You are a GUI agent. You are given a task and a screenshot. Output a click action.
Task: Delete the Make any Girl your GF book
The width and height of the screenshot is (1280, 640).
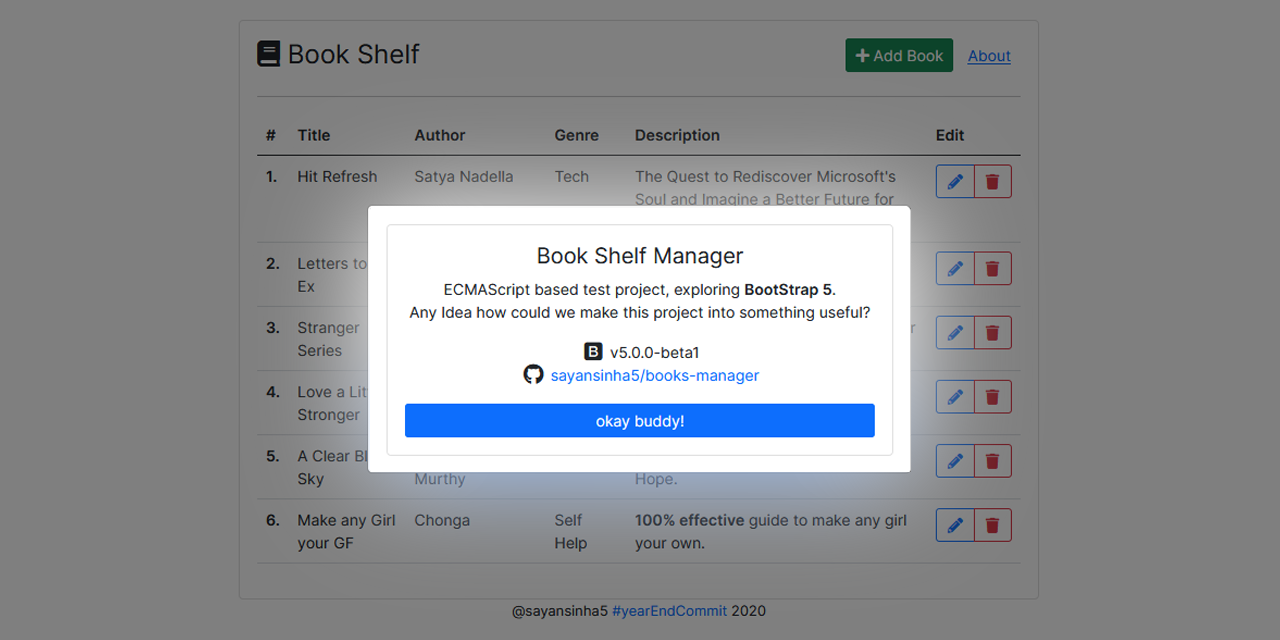[992, 524]
